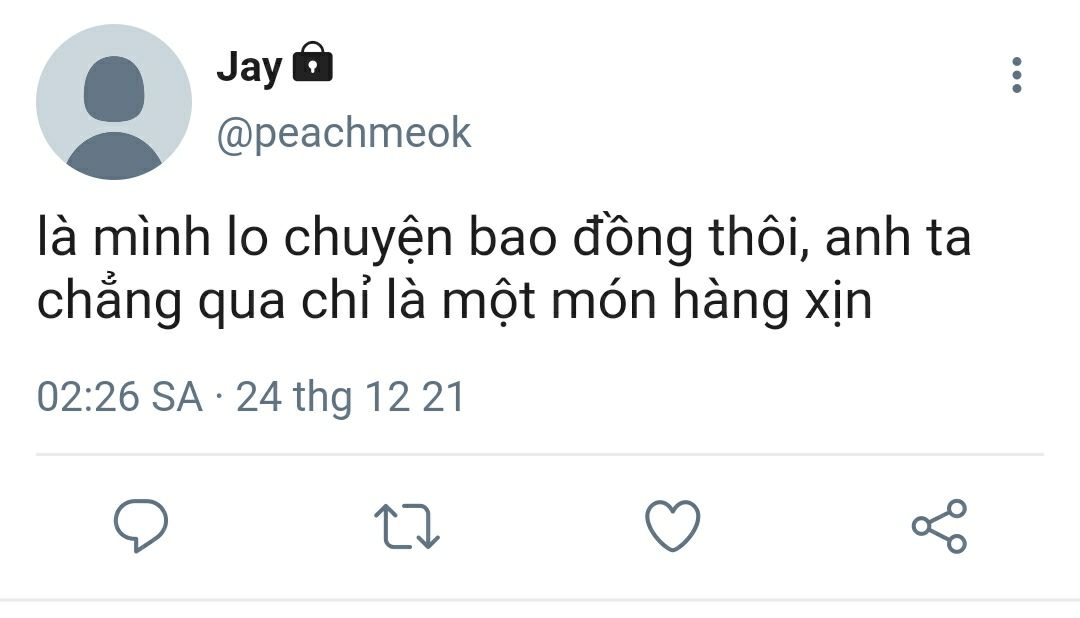This screenshot has height=618, width=1080.
Task: Click the date 24 thg 12 21
Action: [351, 397]
